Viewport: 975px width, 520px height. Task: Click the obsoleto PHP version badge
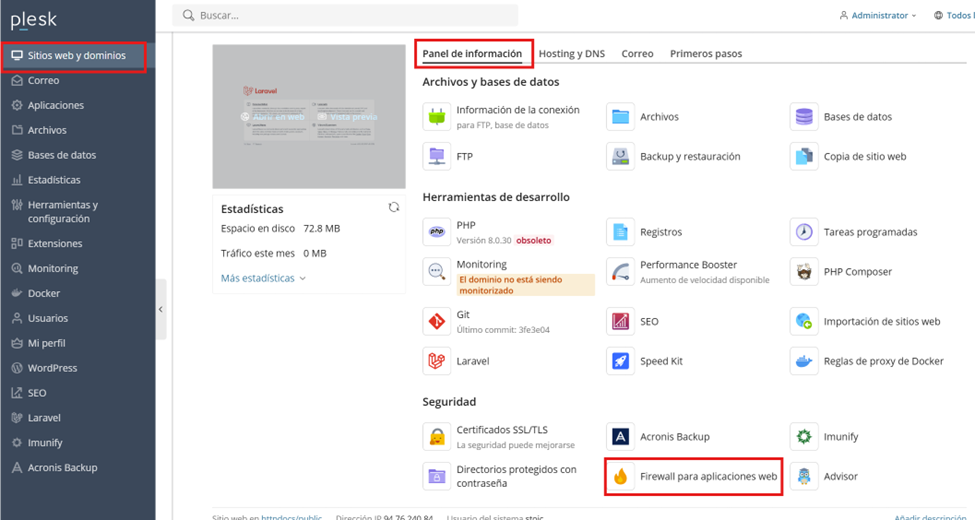(x=534, y=240)
